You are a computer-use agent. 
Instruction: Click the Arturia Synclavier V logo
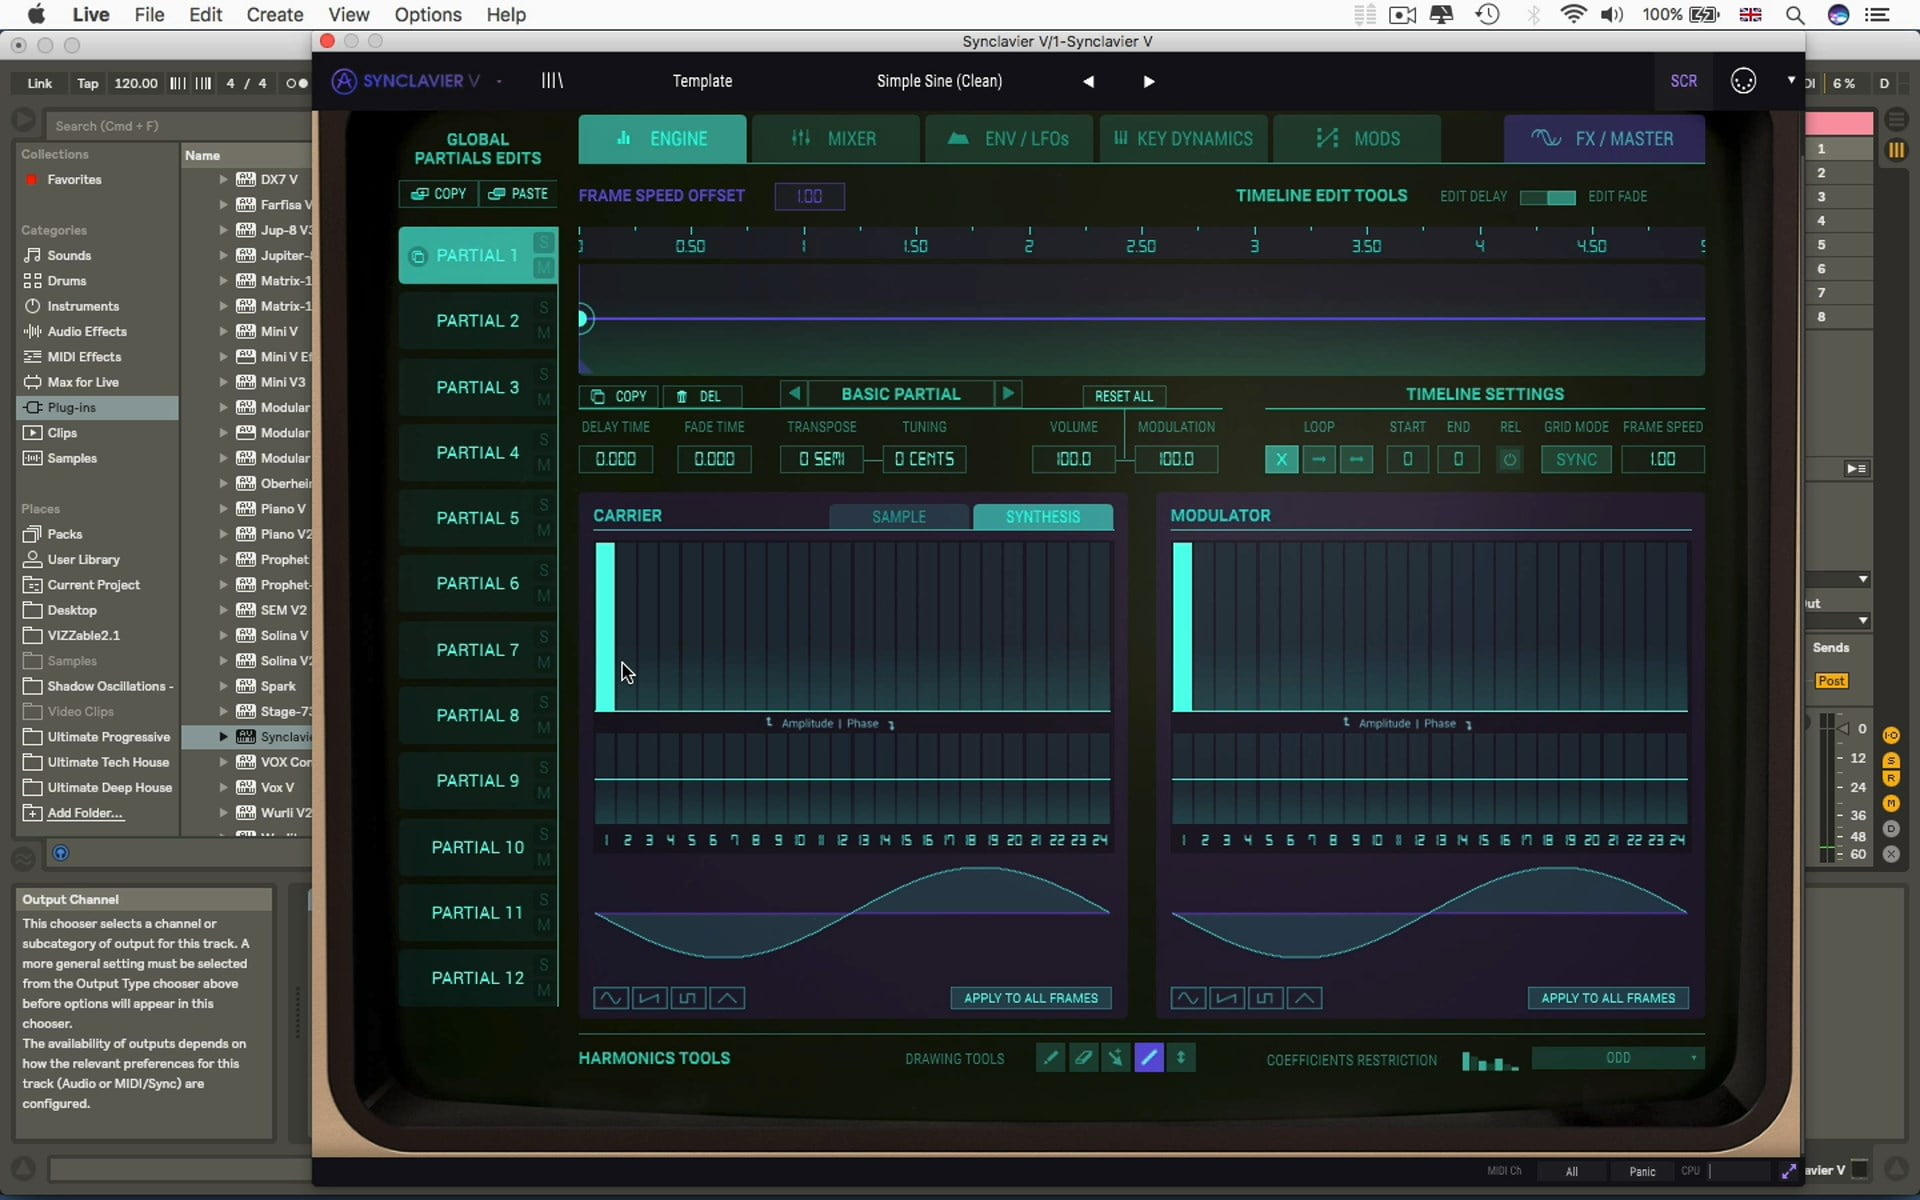coord(406,81)
